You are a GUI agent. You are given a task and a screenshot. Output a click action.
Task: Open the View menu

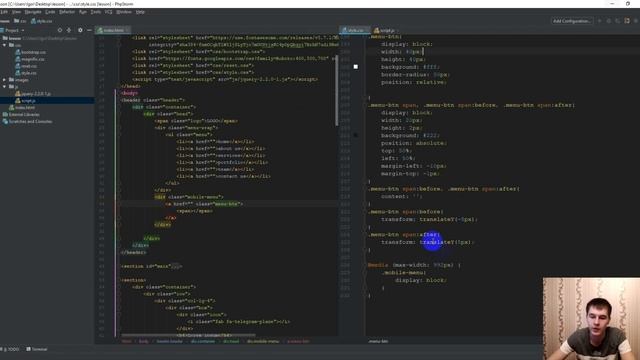click(16, 12)
